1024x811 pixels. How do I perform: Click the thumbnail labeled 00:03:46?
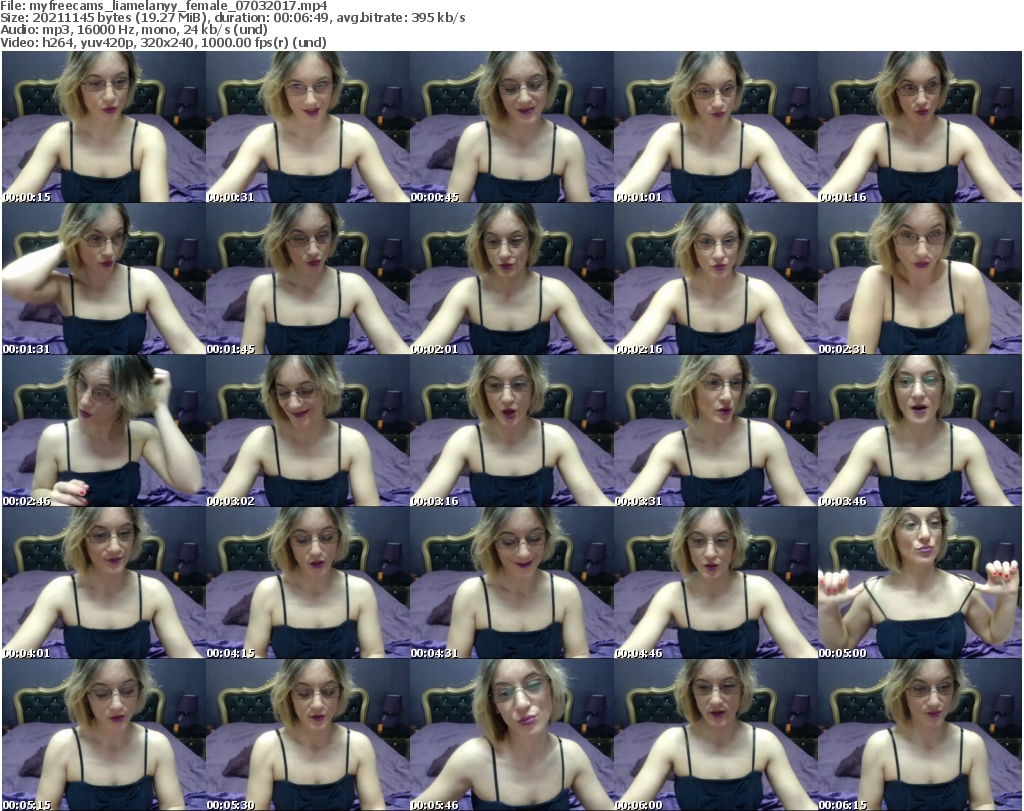coord(920,431)
